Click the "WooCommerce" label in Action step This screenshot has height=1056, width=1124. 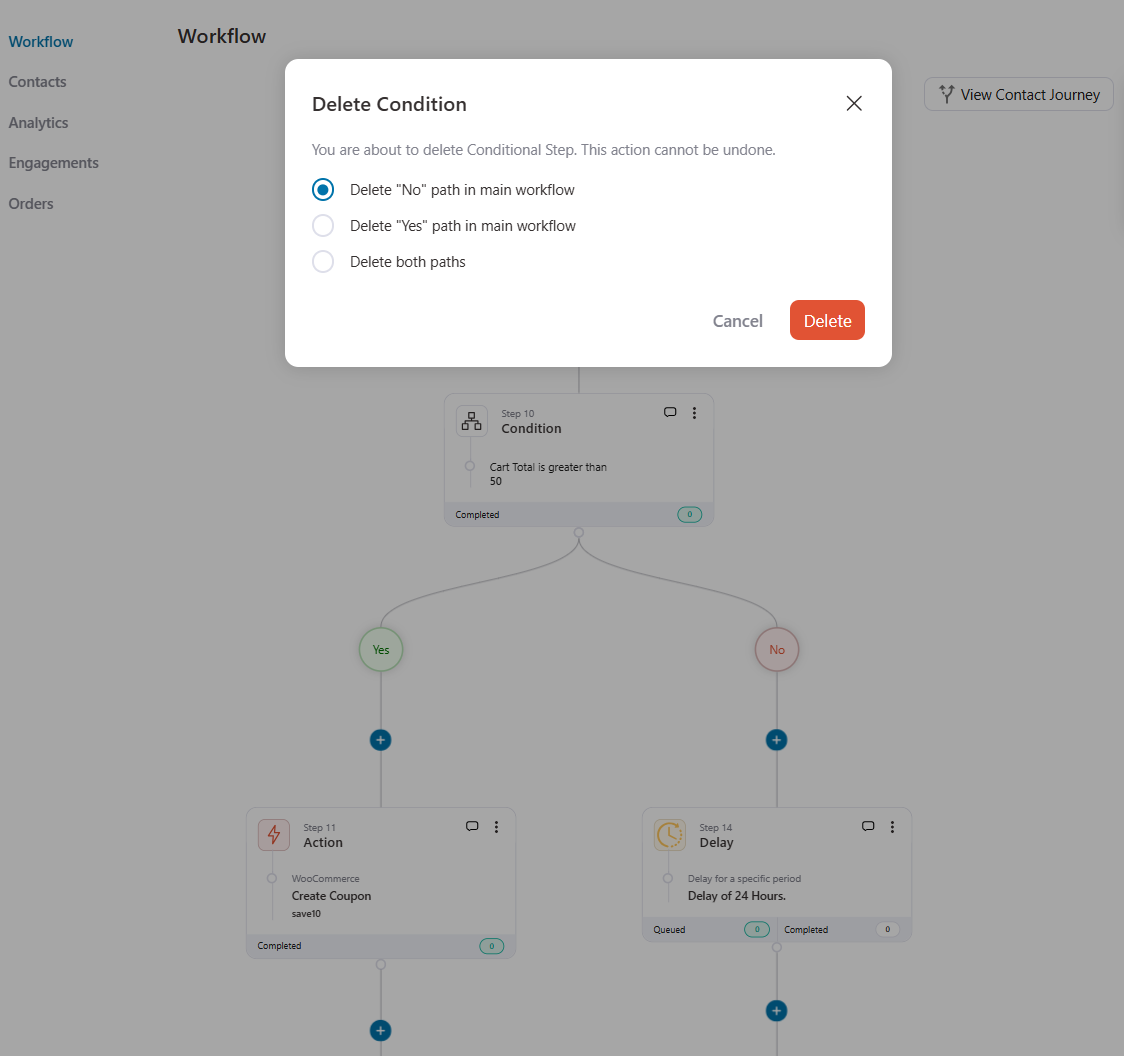[x=325, y=879]
